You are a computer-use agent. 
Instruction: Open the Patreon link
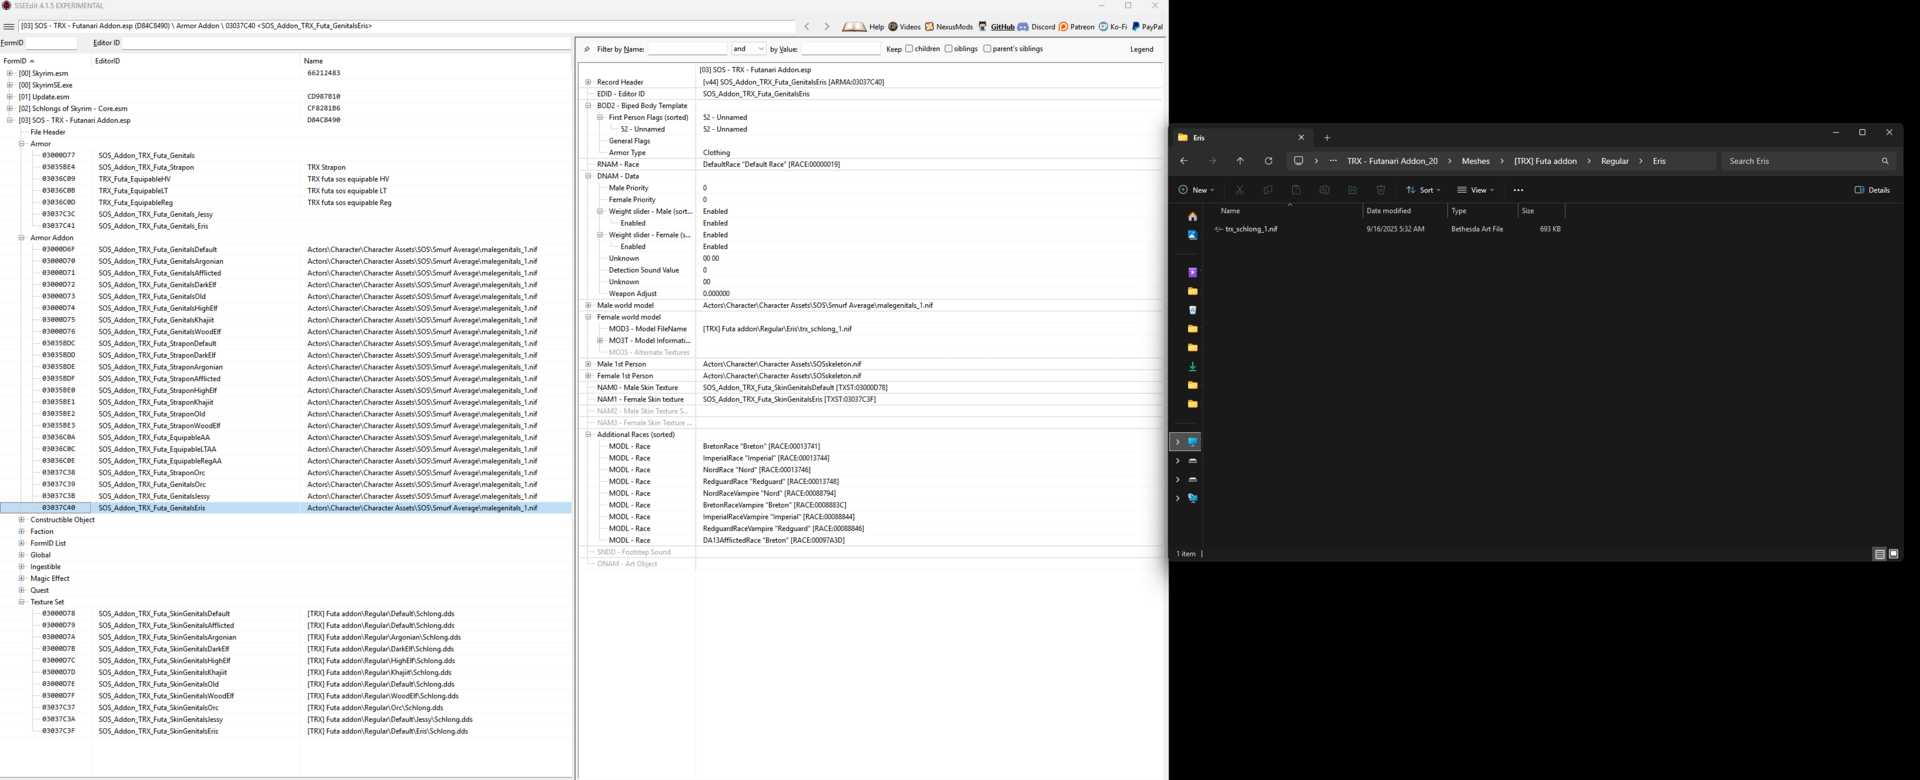click(x=1076, y=27)
